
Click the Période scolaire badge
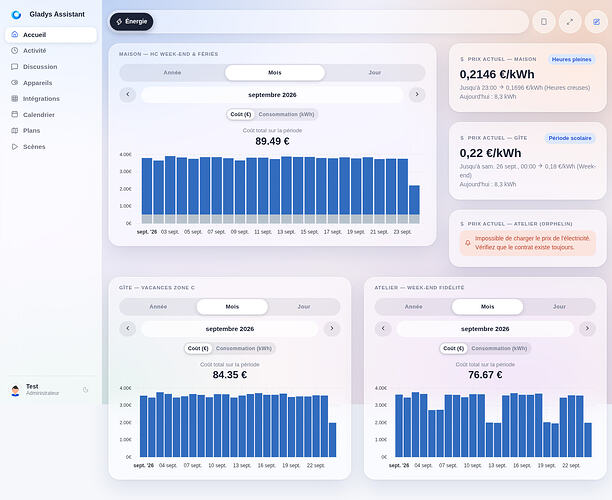[570, 138]
